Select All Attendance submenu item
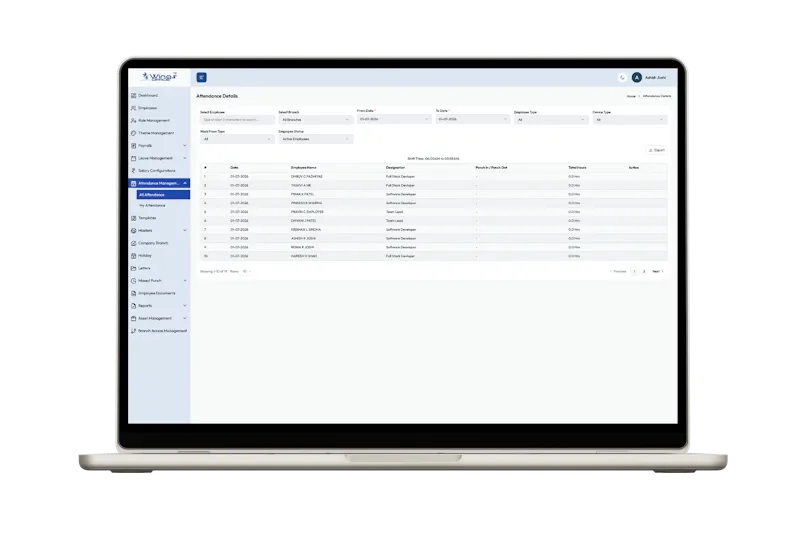Screen dimensions: 800x533 pyautogui.click(x=163, y=195)
